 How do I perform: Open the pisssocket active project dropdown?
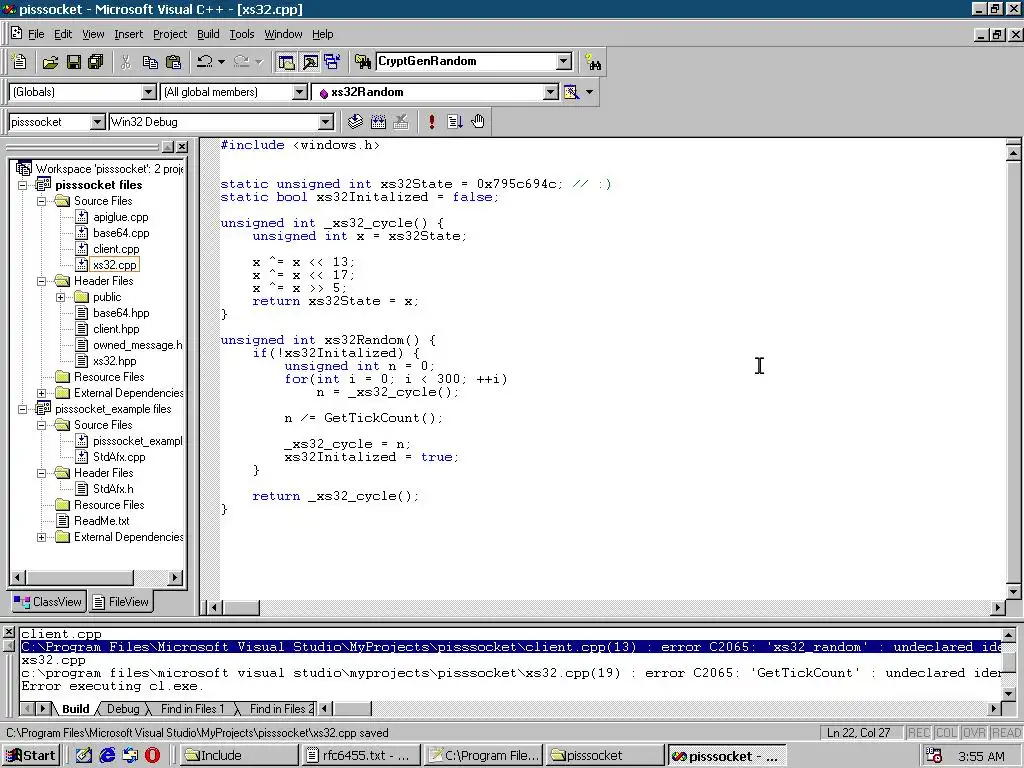tap(97, 122)
